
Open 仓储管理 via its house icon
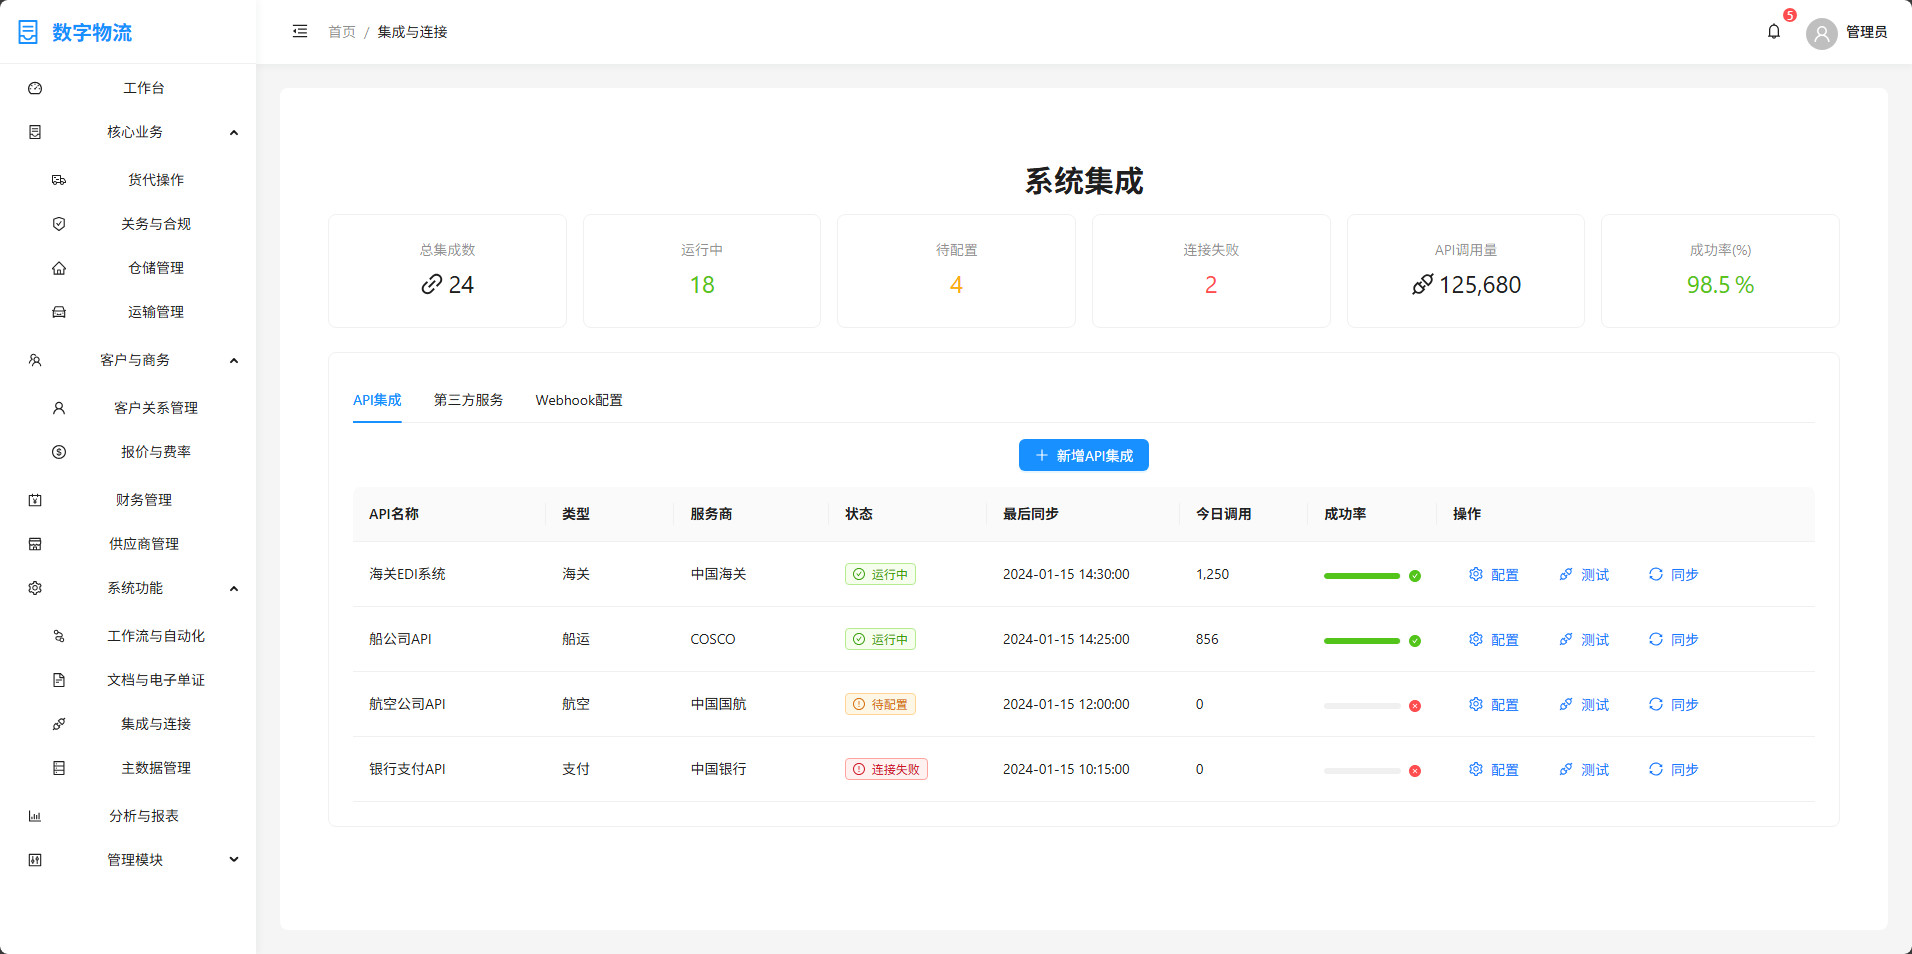[x=59, y=267]
